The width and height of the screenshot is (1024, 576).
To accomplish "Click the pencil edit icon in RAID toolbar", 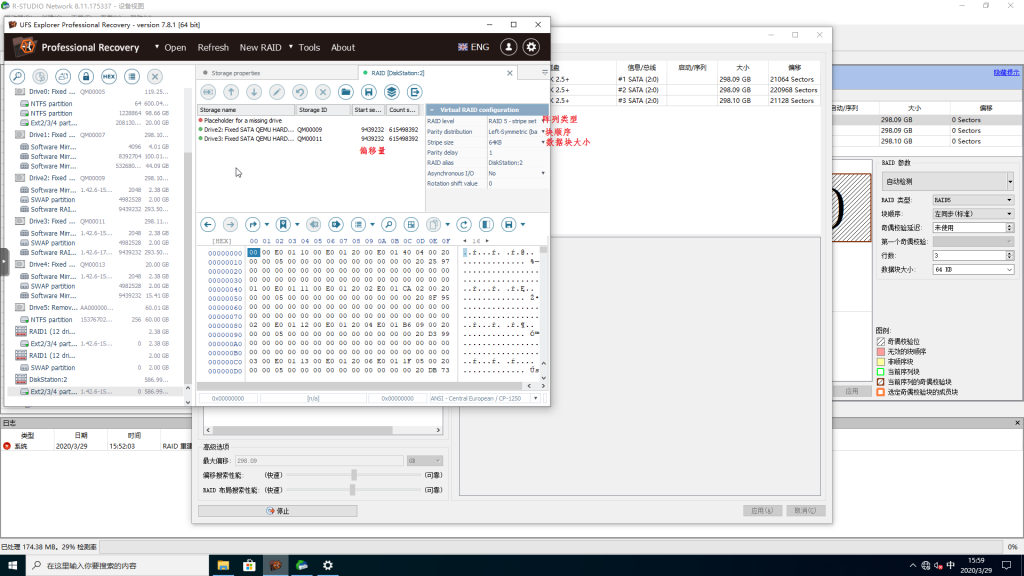I will click(x=277, y=92).
